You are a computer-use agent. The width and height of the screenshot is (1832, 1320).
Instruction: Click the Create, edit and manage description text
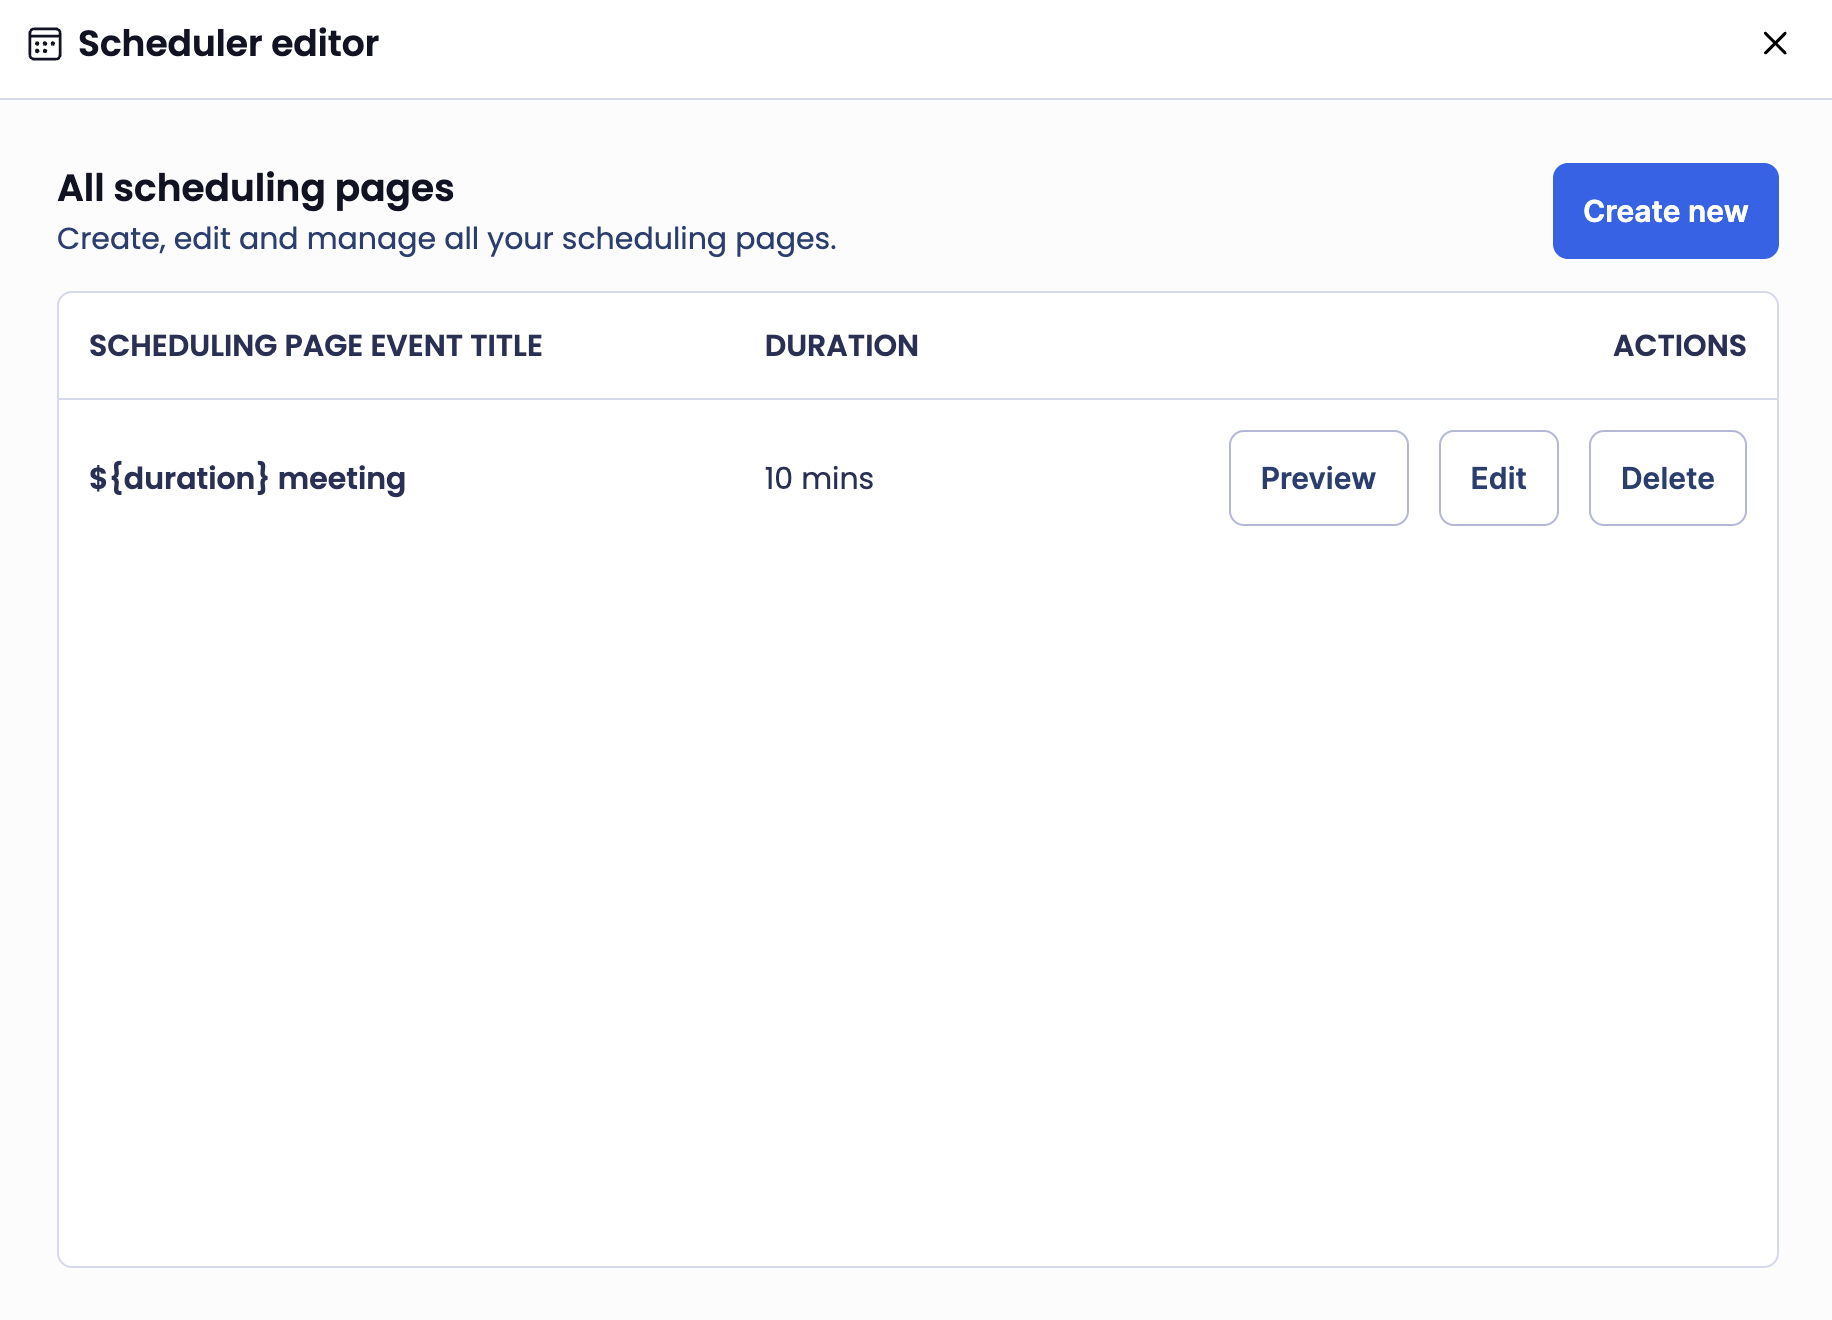tap(448, 238)
